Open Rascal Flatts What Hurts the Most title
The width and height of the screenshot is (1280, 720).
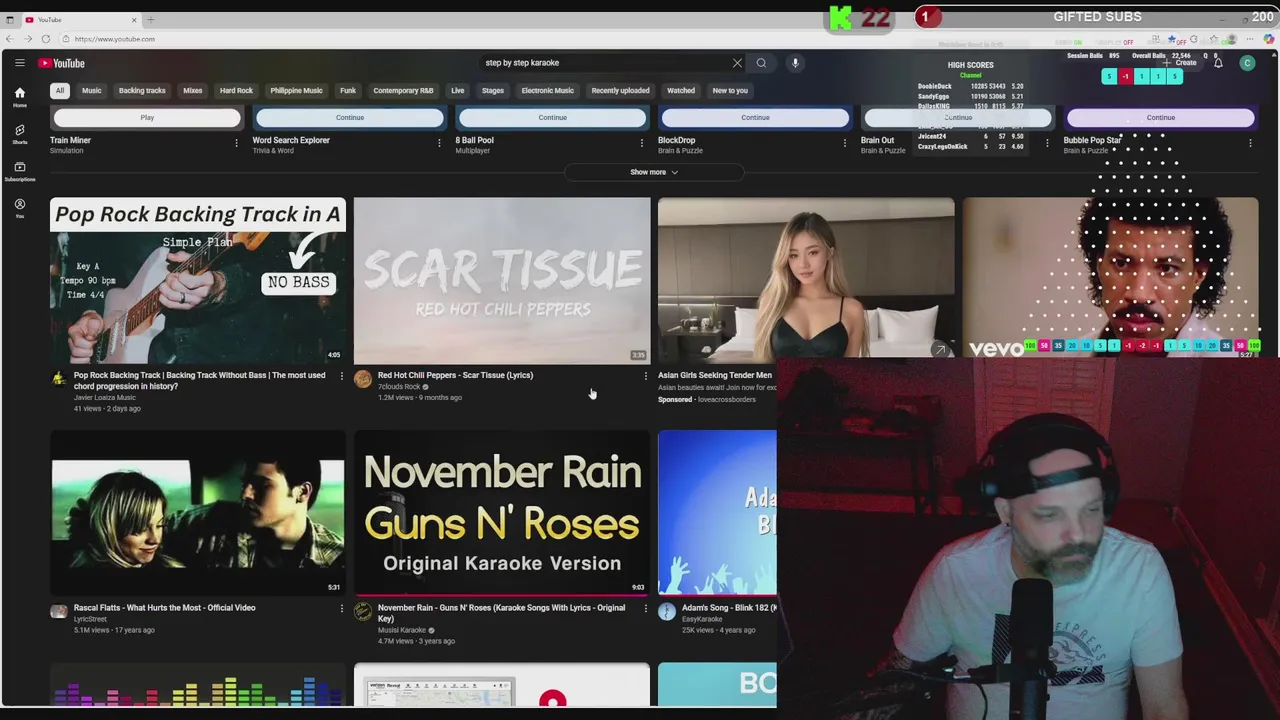164,608
